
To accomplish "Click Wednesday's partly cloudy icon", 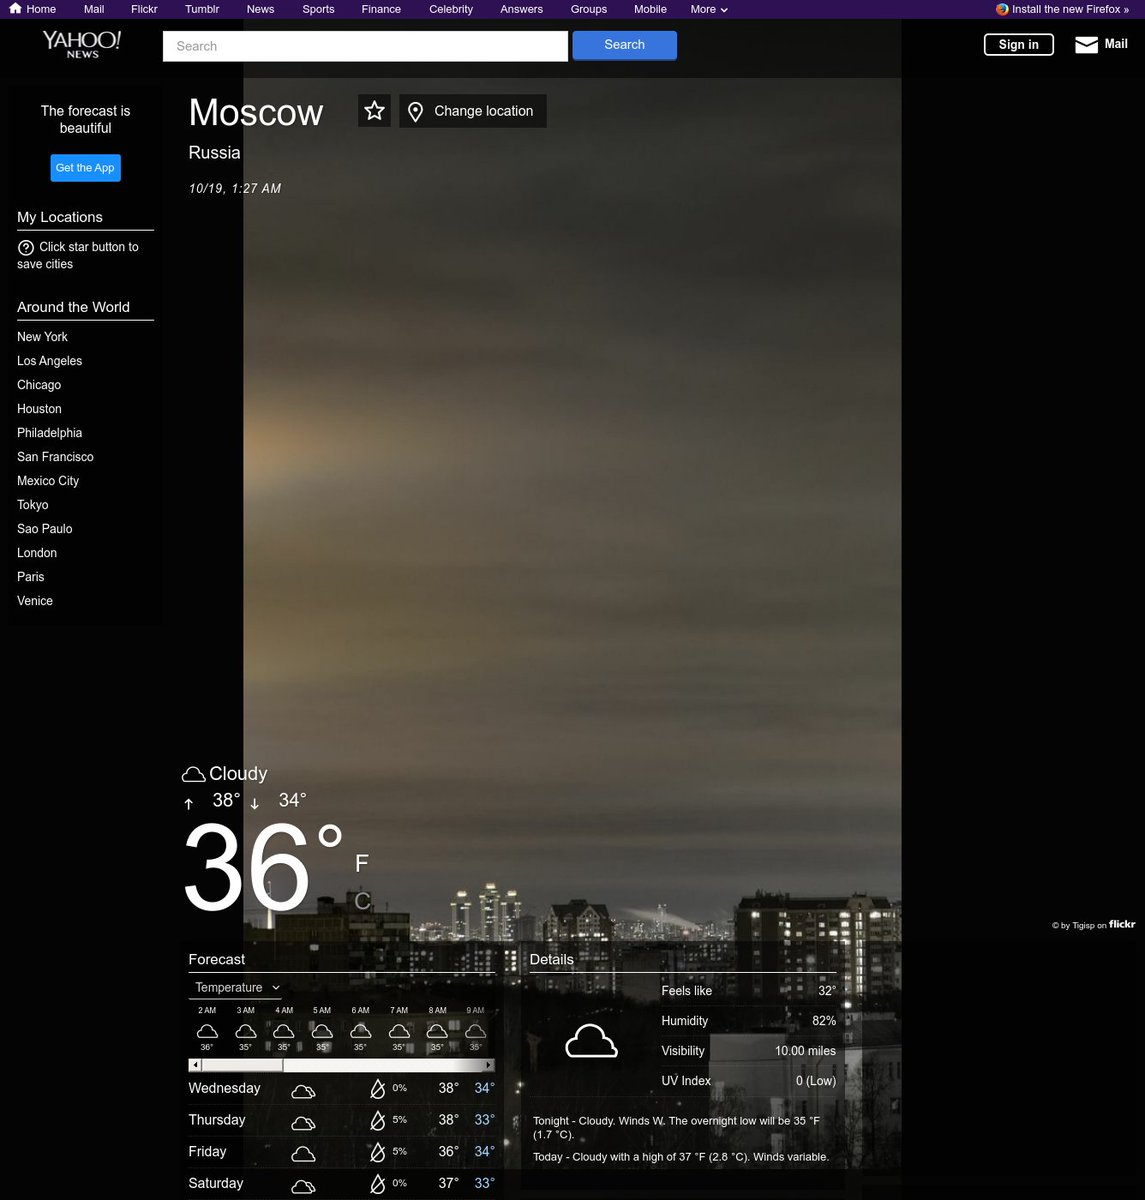I will [303, 1091].
